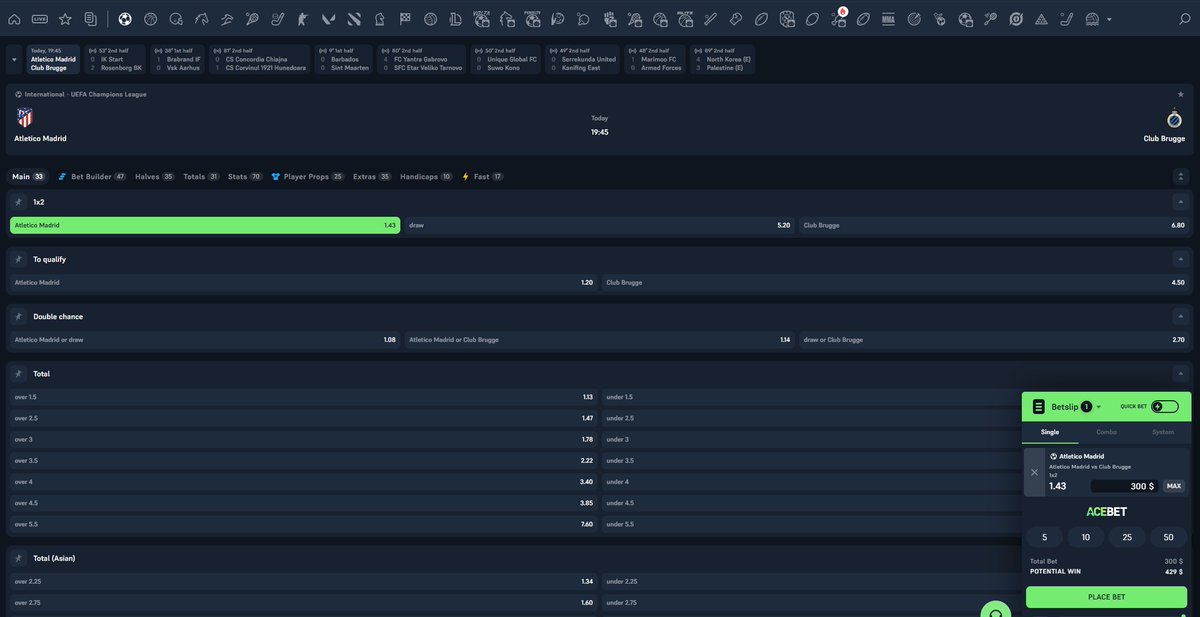
Task: Set quick stake to 25
Action: 1127,537
